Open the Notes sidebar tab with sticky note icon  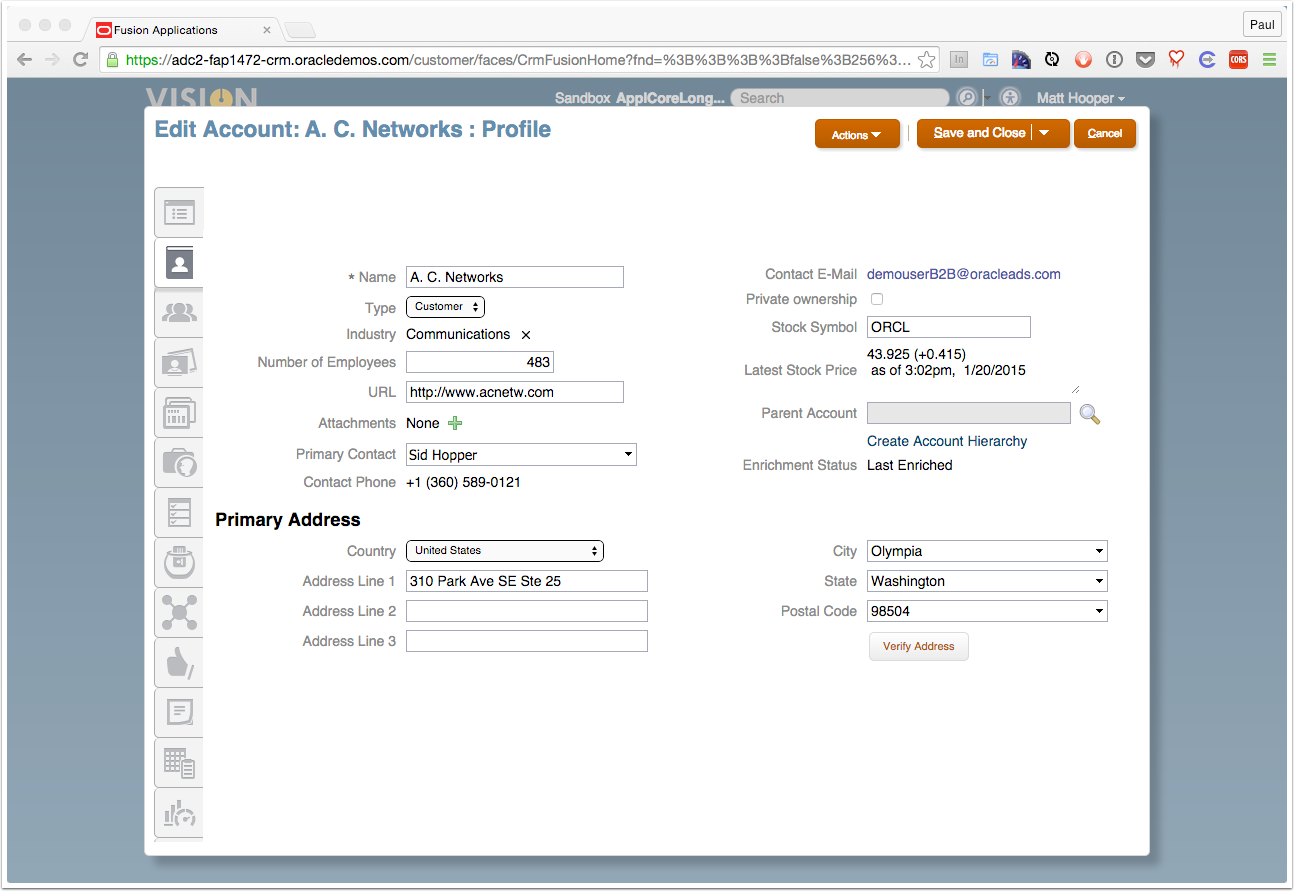pos(179,713)
